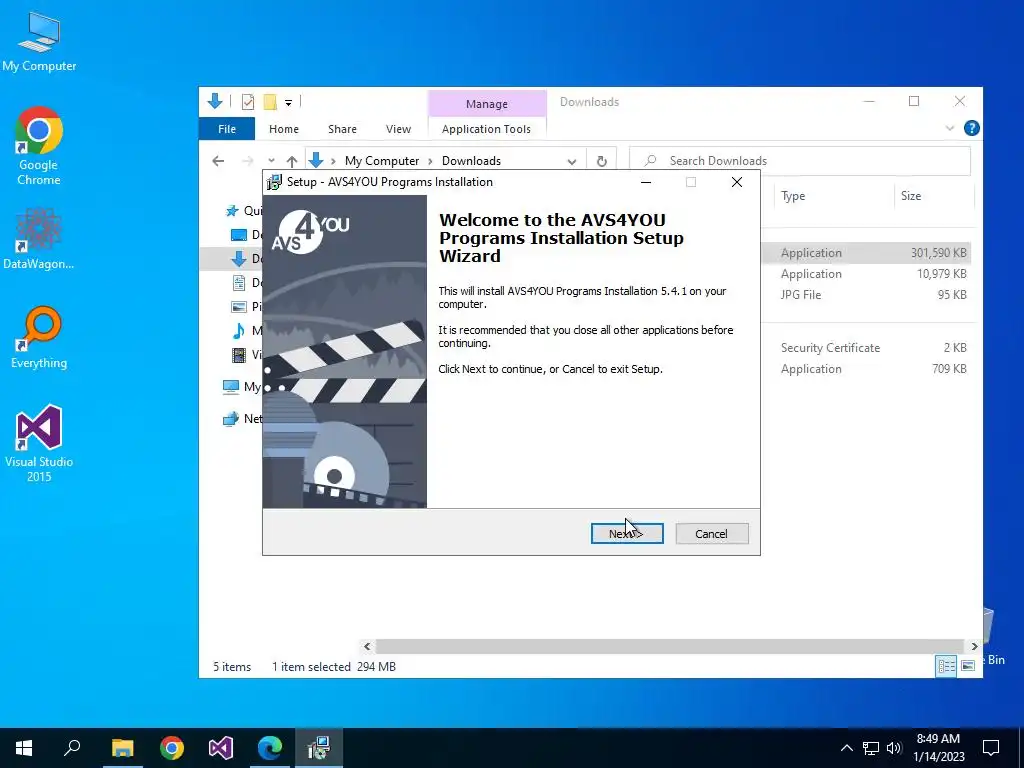Open the Application Tools tab
This screenshot has height=768, width=1024.
487,129
